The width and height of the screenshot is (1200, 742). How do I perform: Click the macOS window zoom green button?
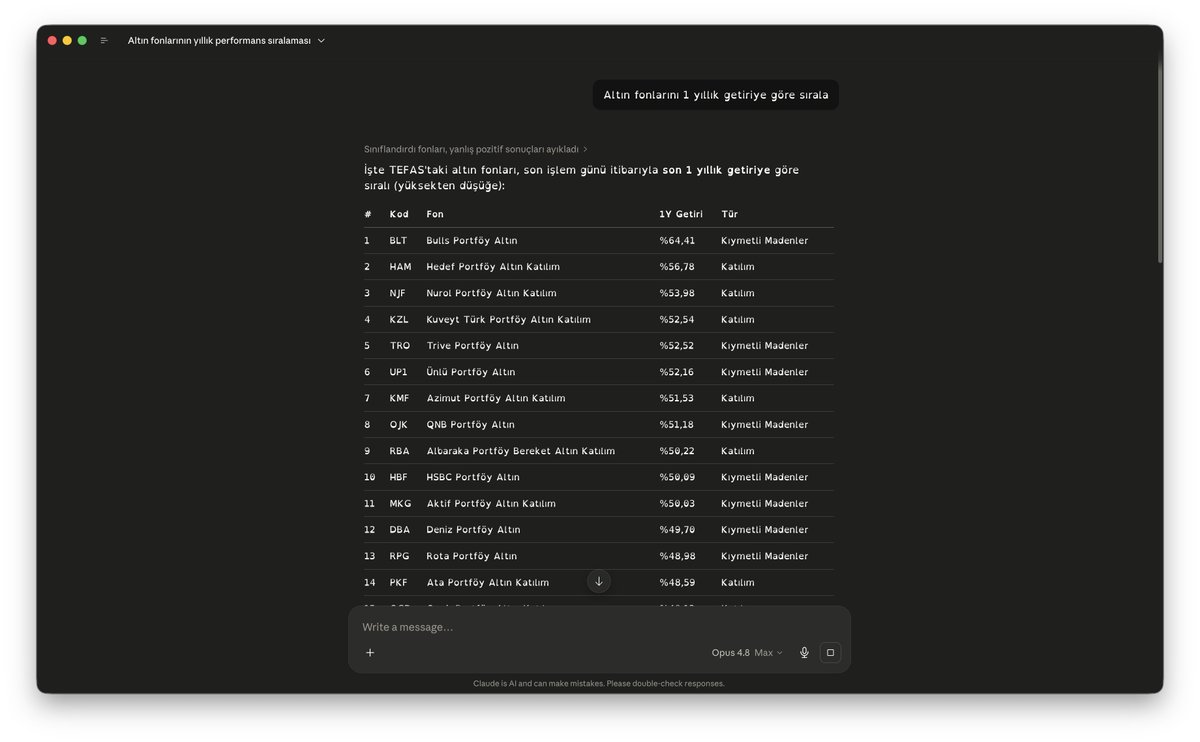82,41
